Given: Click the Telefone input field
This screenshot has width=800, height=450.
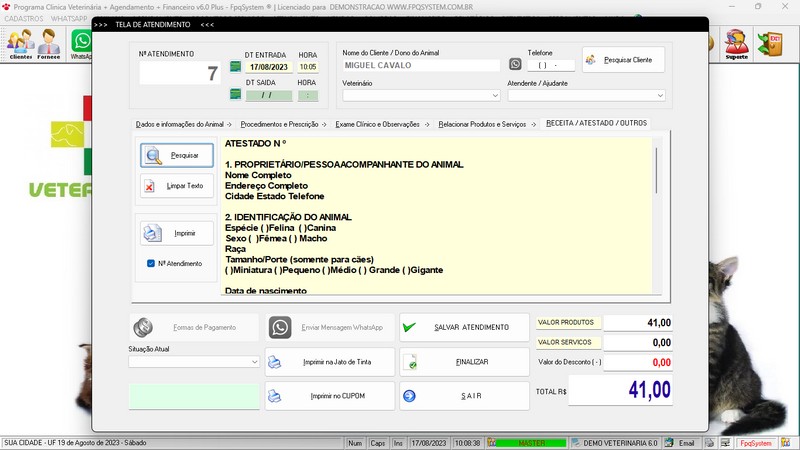Looking at the screenshot, I should click(x=550, y=65).
